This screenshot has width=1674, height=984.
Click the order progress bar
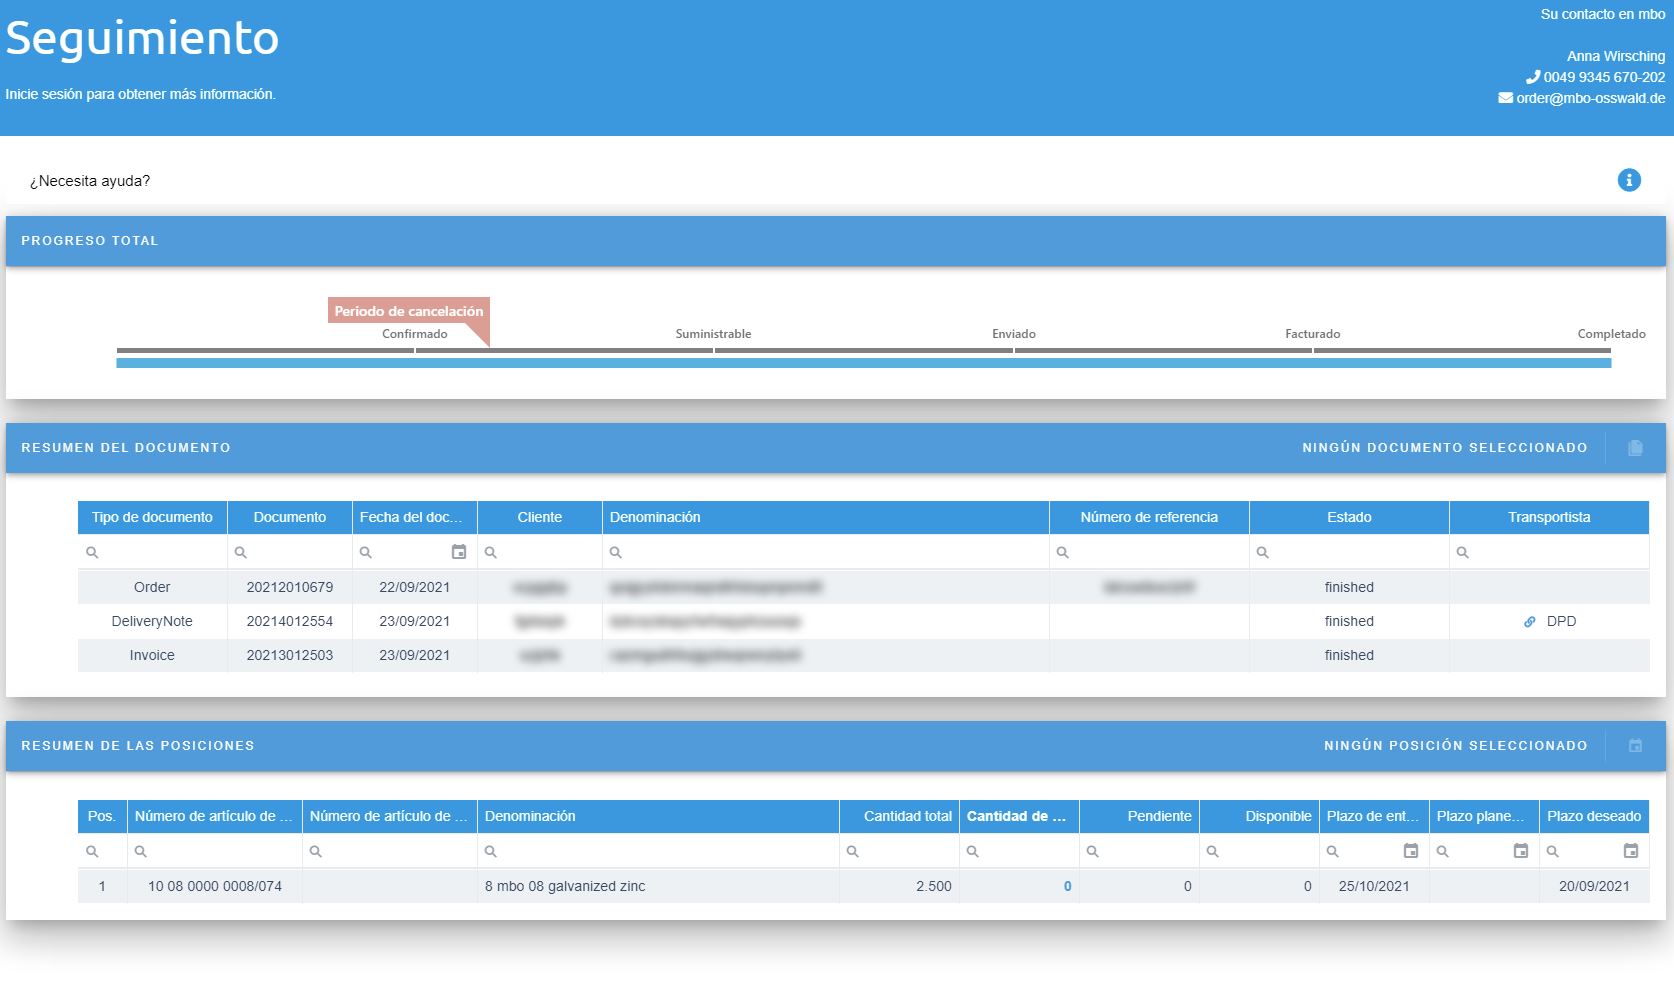coord(863,363)
